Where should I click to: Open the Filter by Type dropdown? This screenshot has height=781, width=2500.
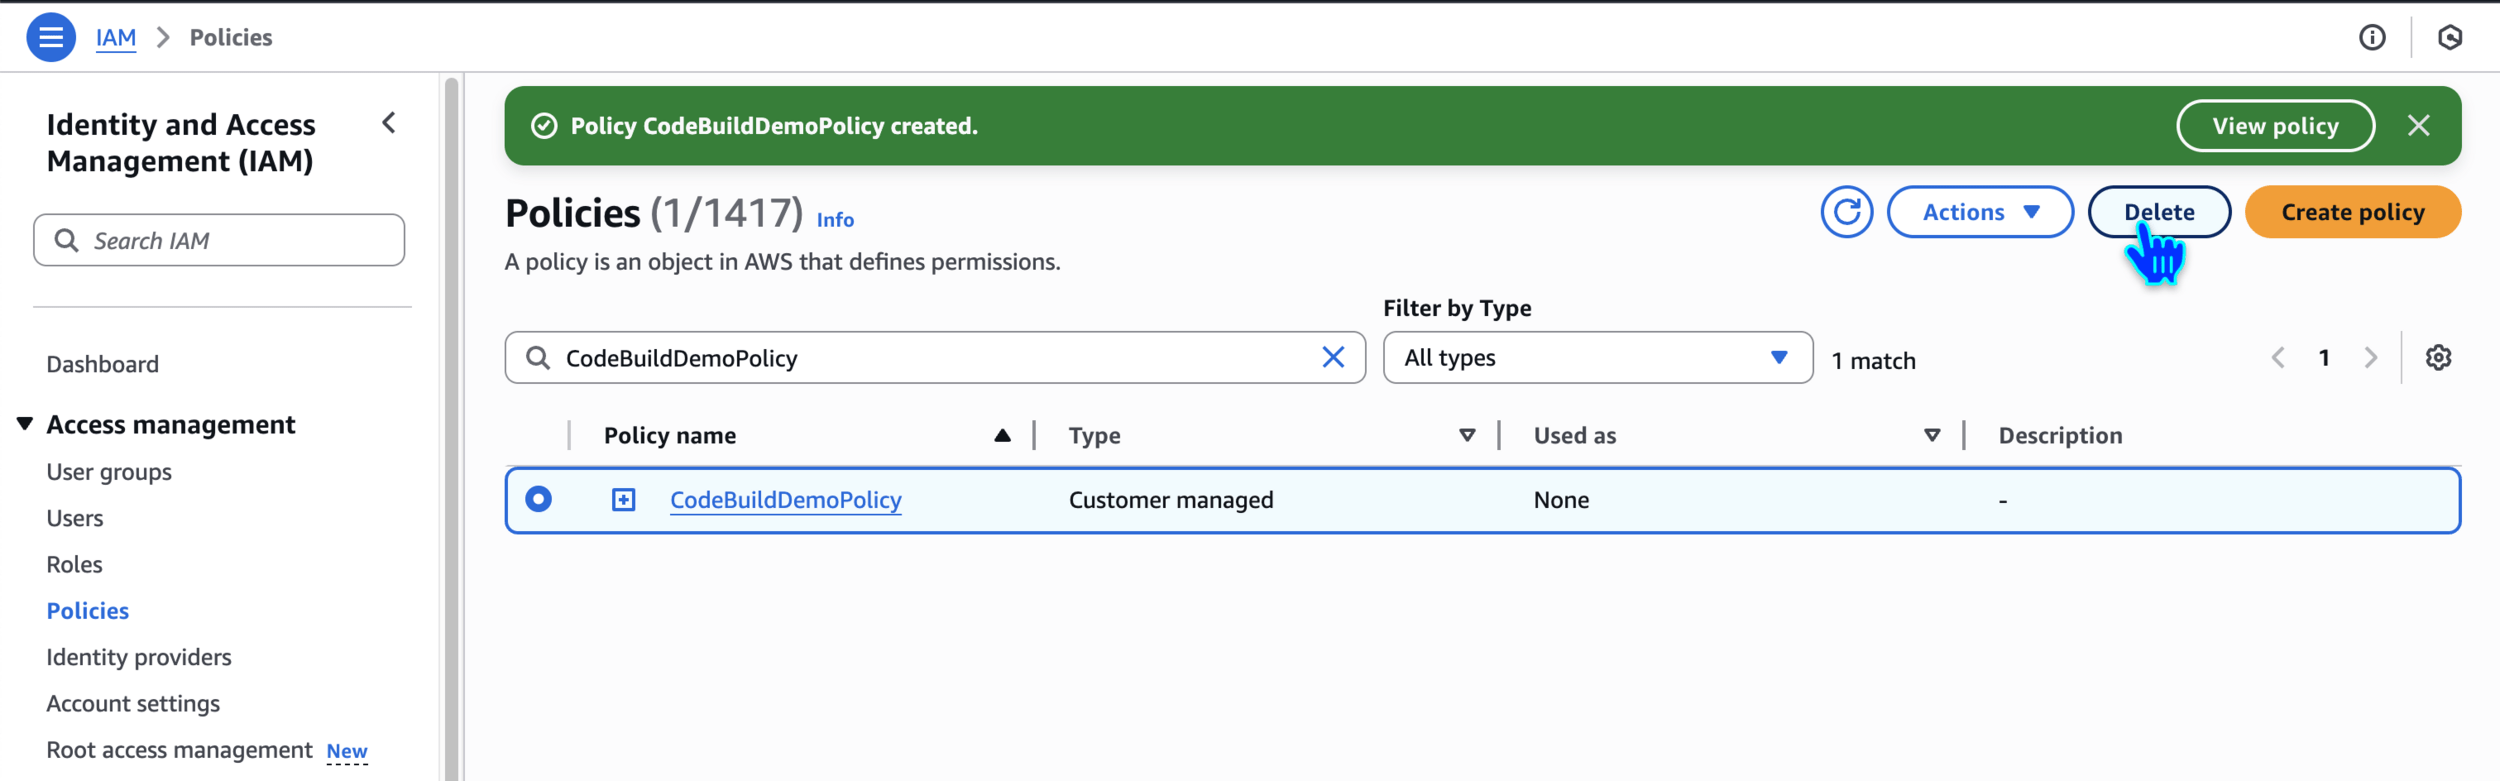(1597, 358)
